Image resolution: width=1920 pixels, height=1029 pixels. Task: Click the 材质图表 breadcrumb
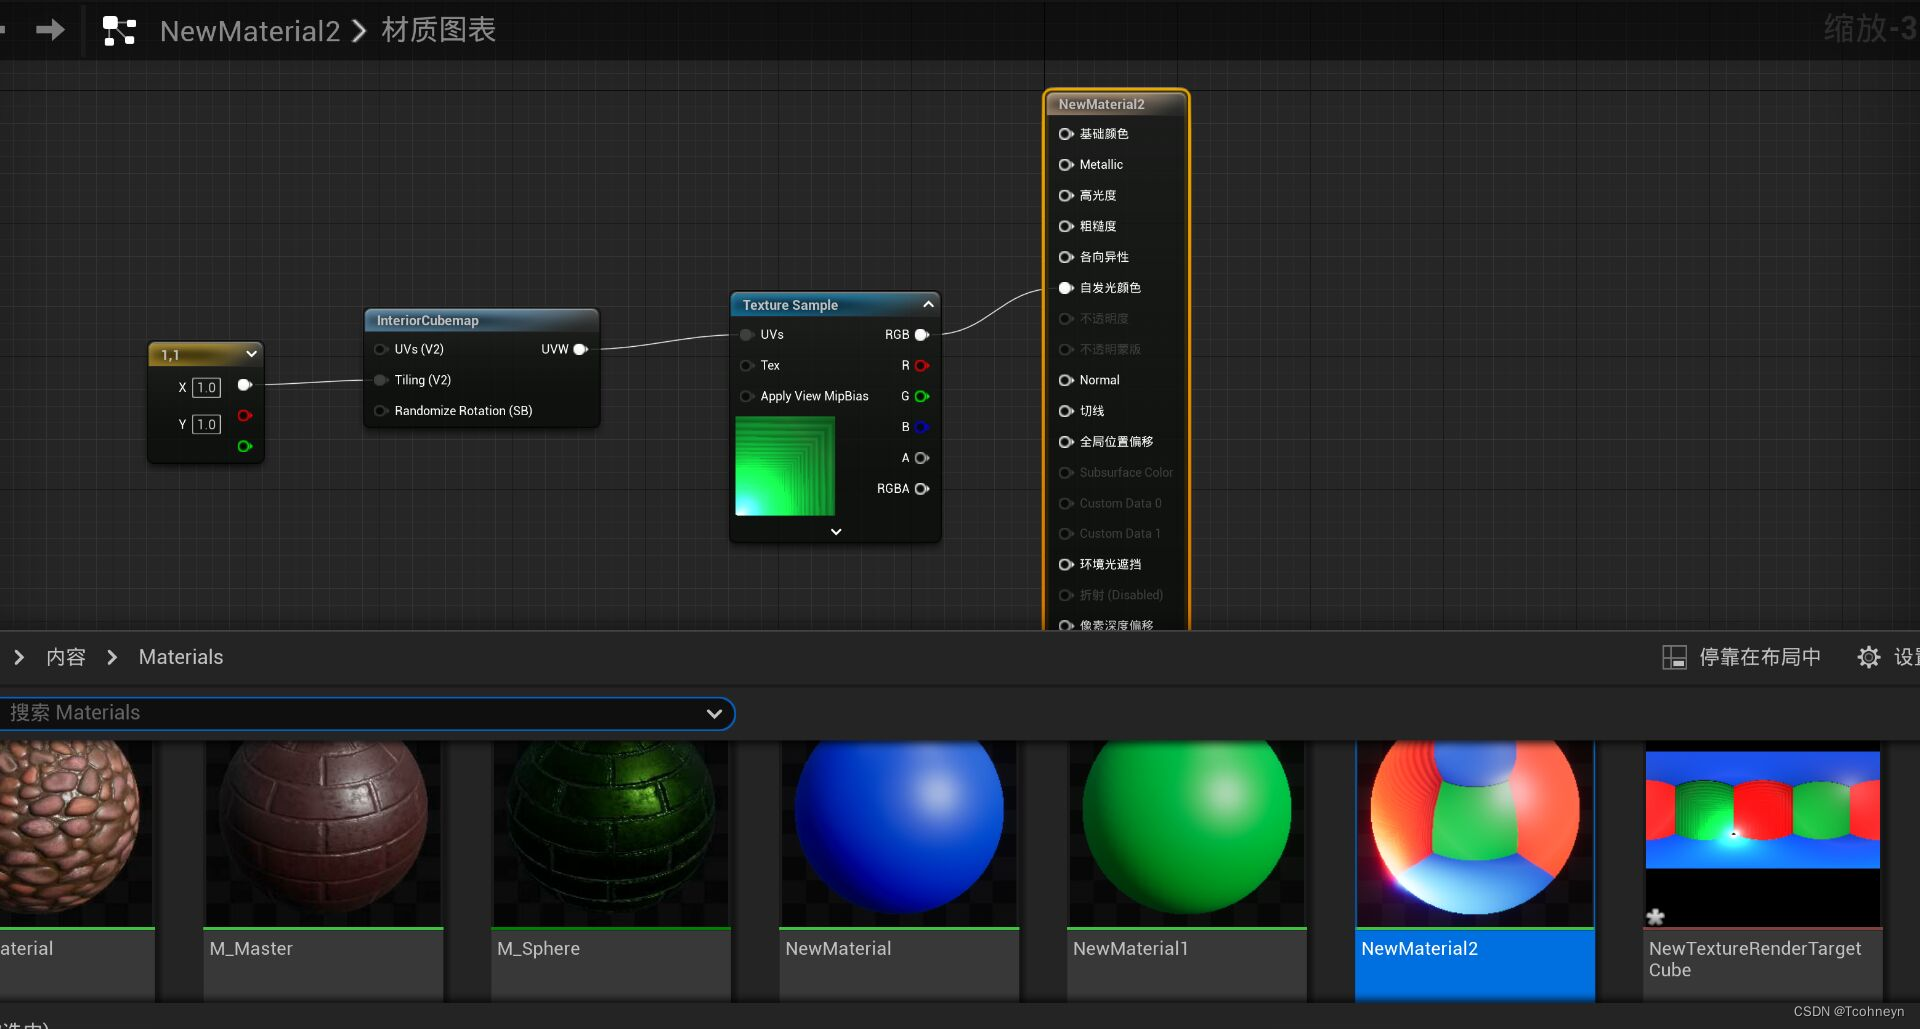[x=438, y=30]
